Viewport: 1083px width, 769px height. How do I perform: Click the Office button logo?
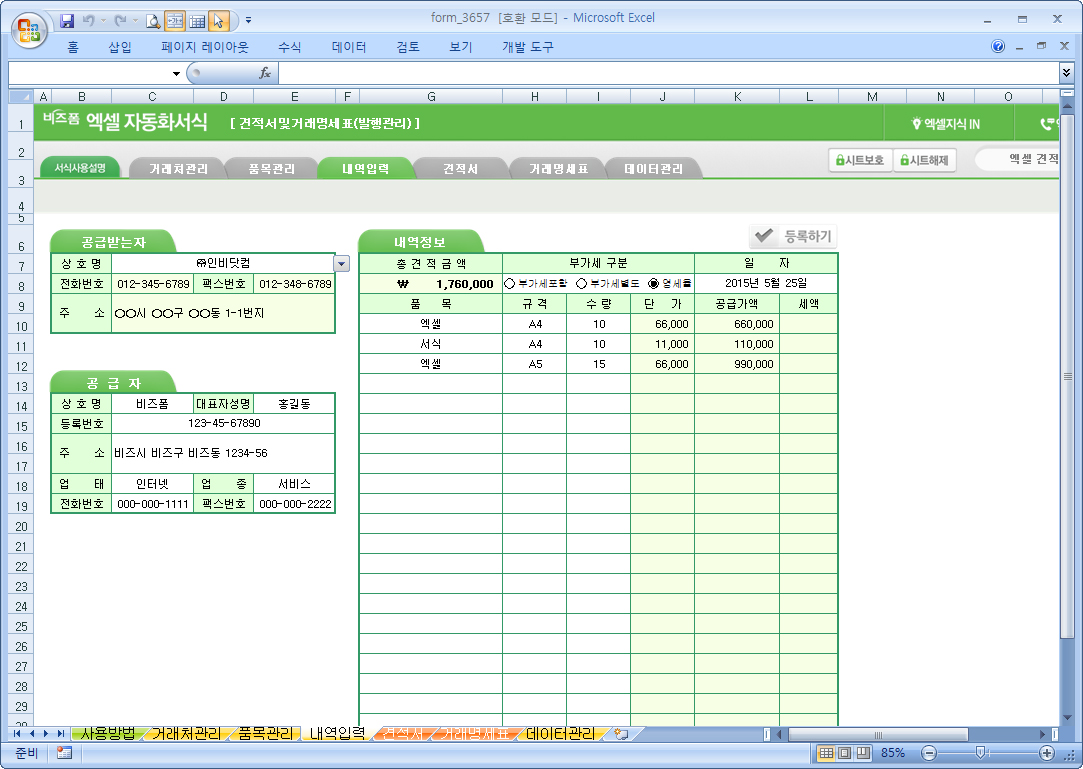point(29,27)
